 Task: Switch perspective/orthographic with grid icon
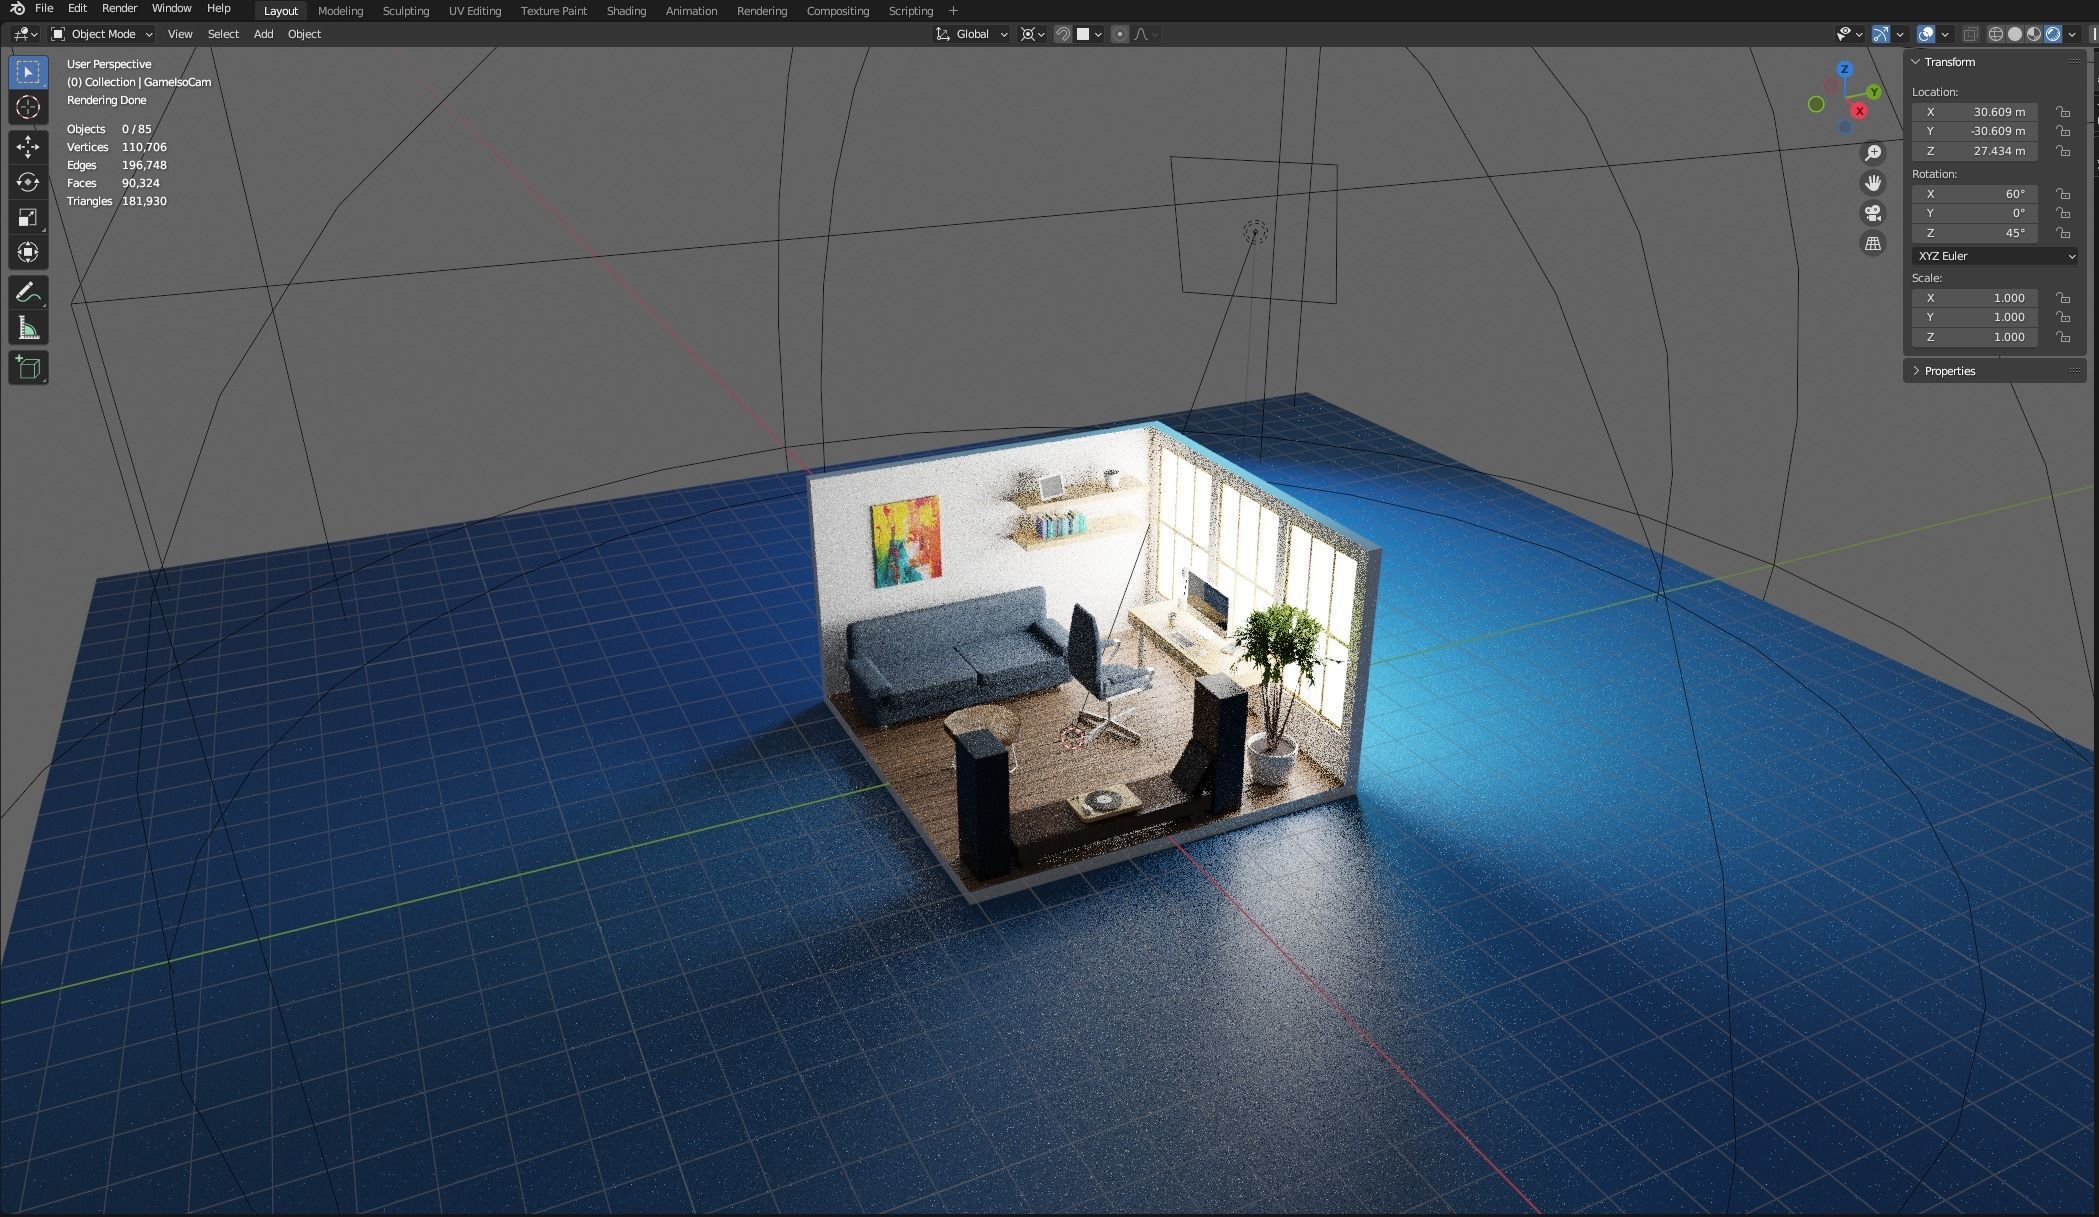(x=1873, y=243)
